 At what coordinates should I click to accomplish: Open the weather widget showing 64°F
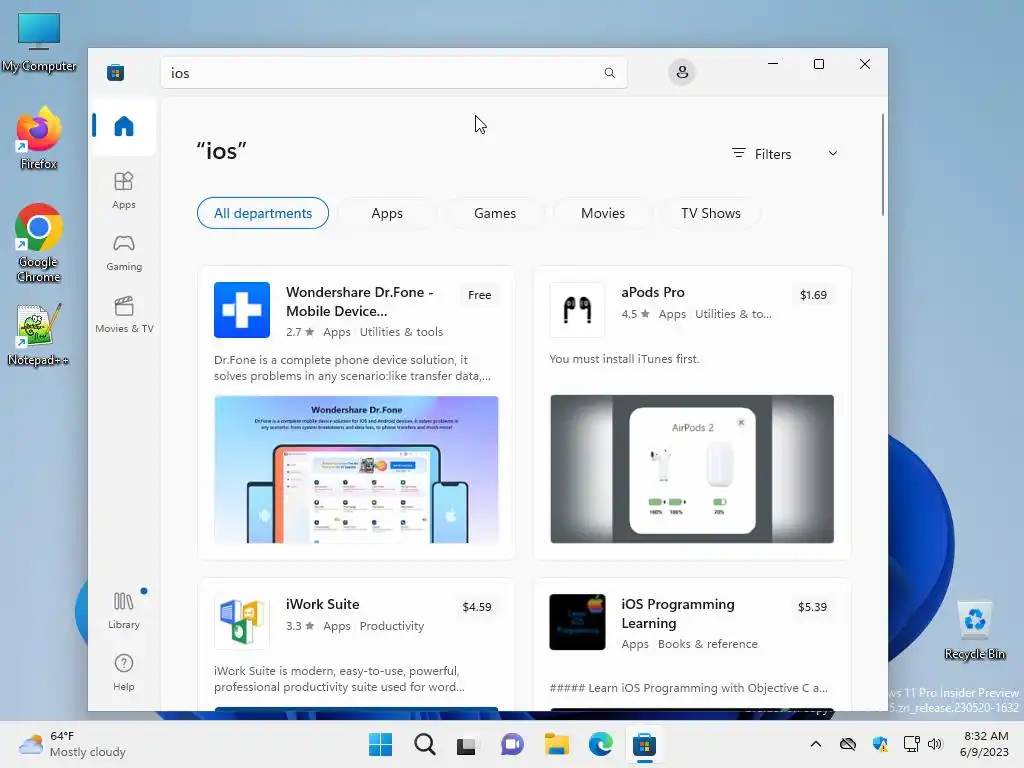[72, 744]
